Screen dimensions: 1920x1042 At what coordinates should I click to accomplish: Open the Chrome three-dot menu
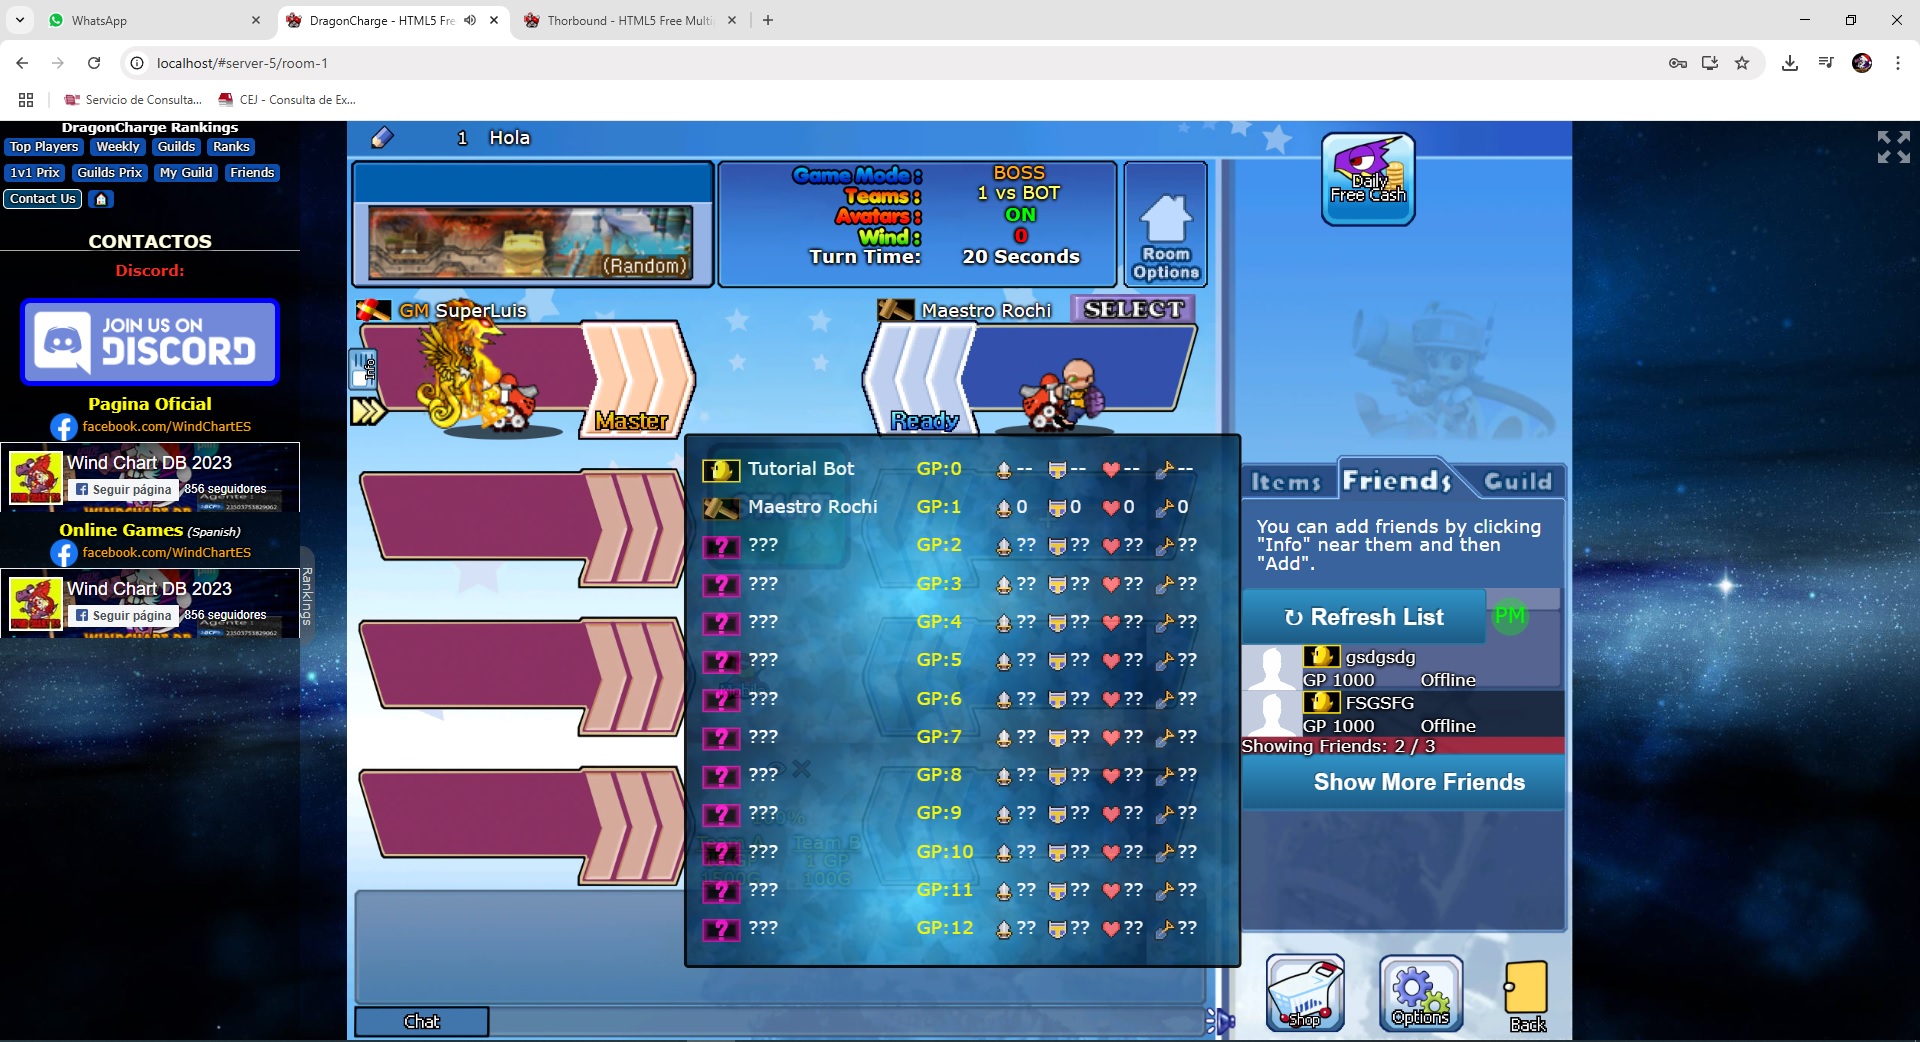1898,63
